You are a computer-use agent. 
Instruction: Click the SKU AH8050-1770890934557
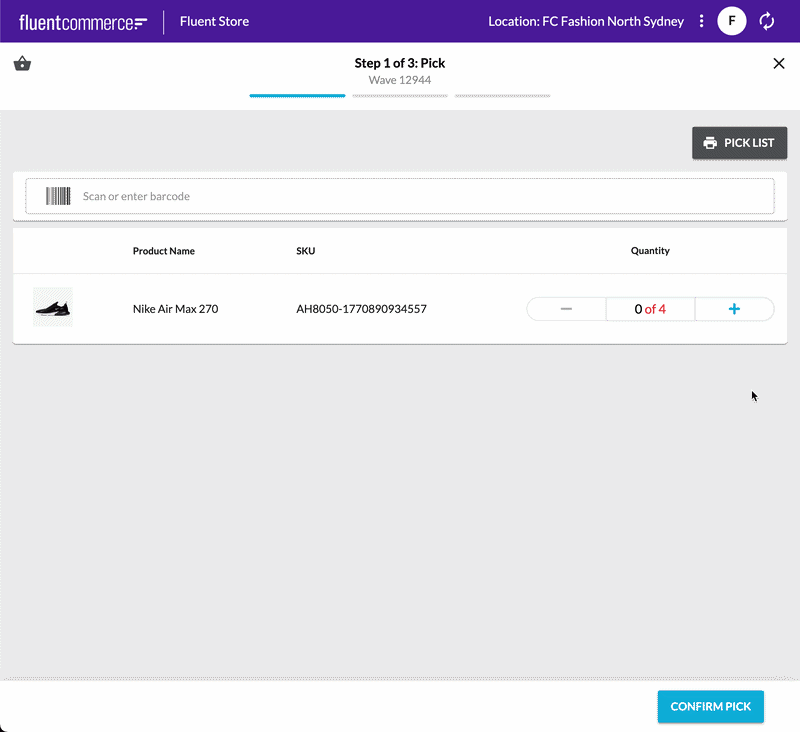(361, 309)
